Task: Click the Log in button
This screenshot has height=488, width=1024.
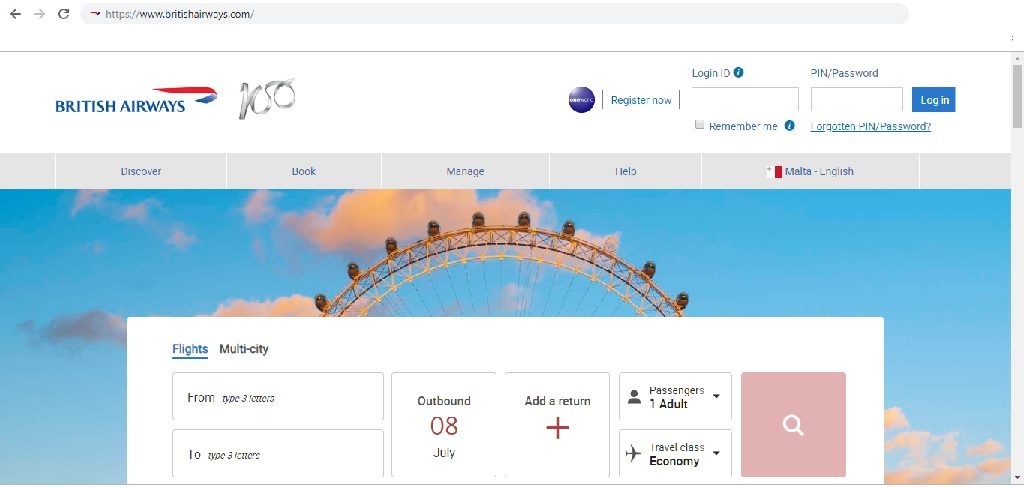Action: [x=934, y=100]
